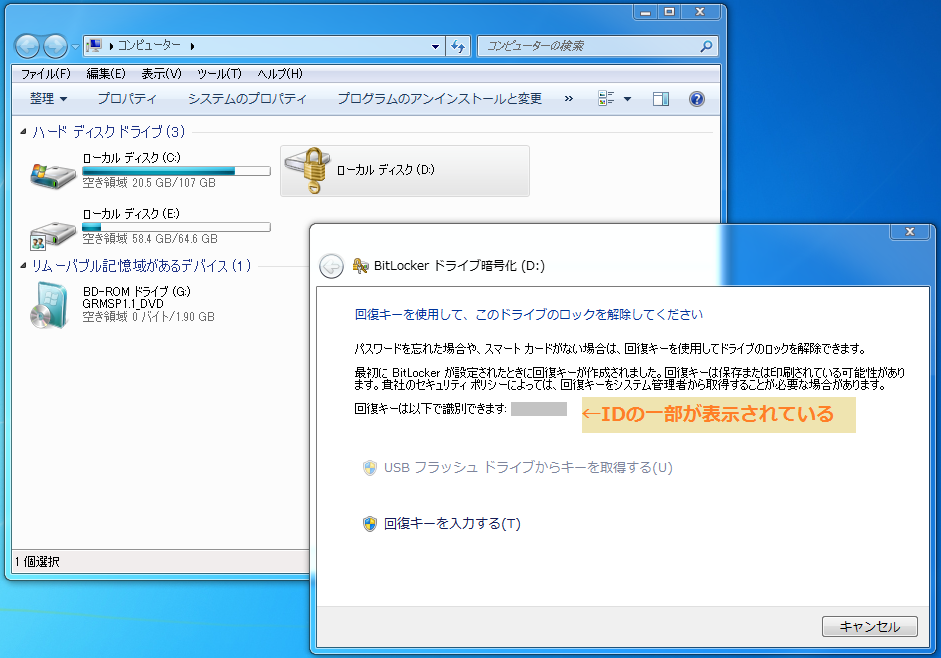Click the C: drive capacity bar
This screenshot has width=941, height=658.
[176, 171]
